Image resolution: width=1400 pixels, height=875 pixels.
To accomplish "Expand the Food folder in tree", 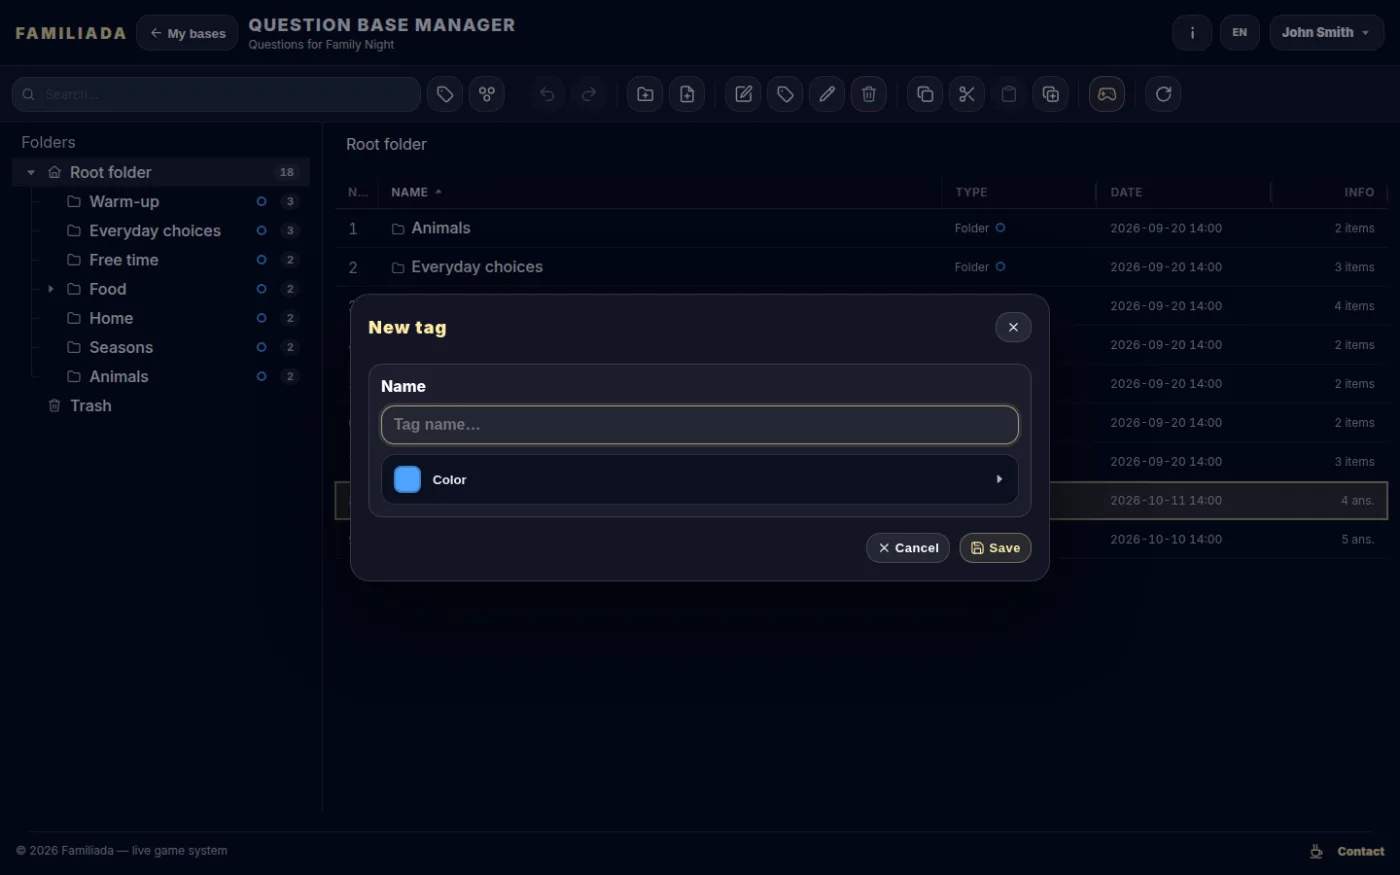I will 51,289.
